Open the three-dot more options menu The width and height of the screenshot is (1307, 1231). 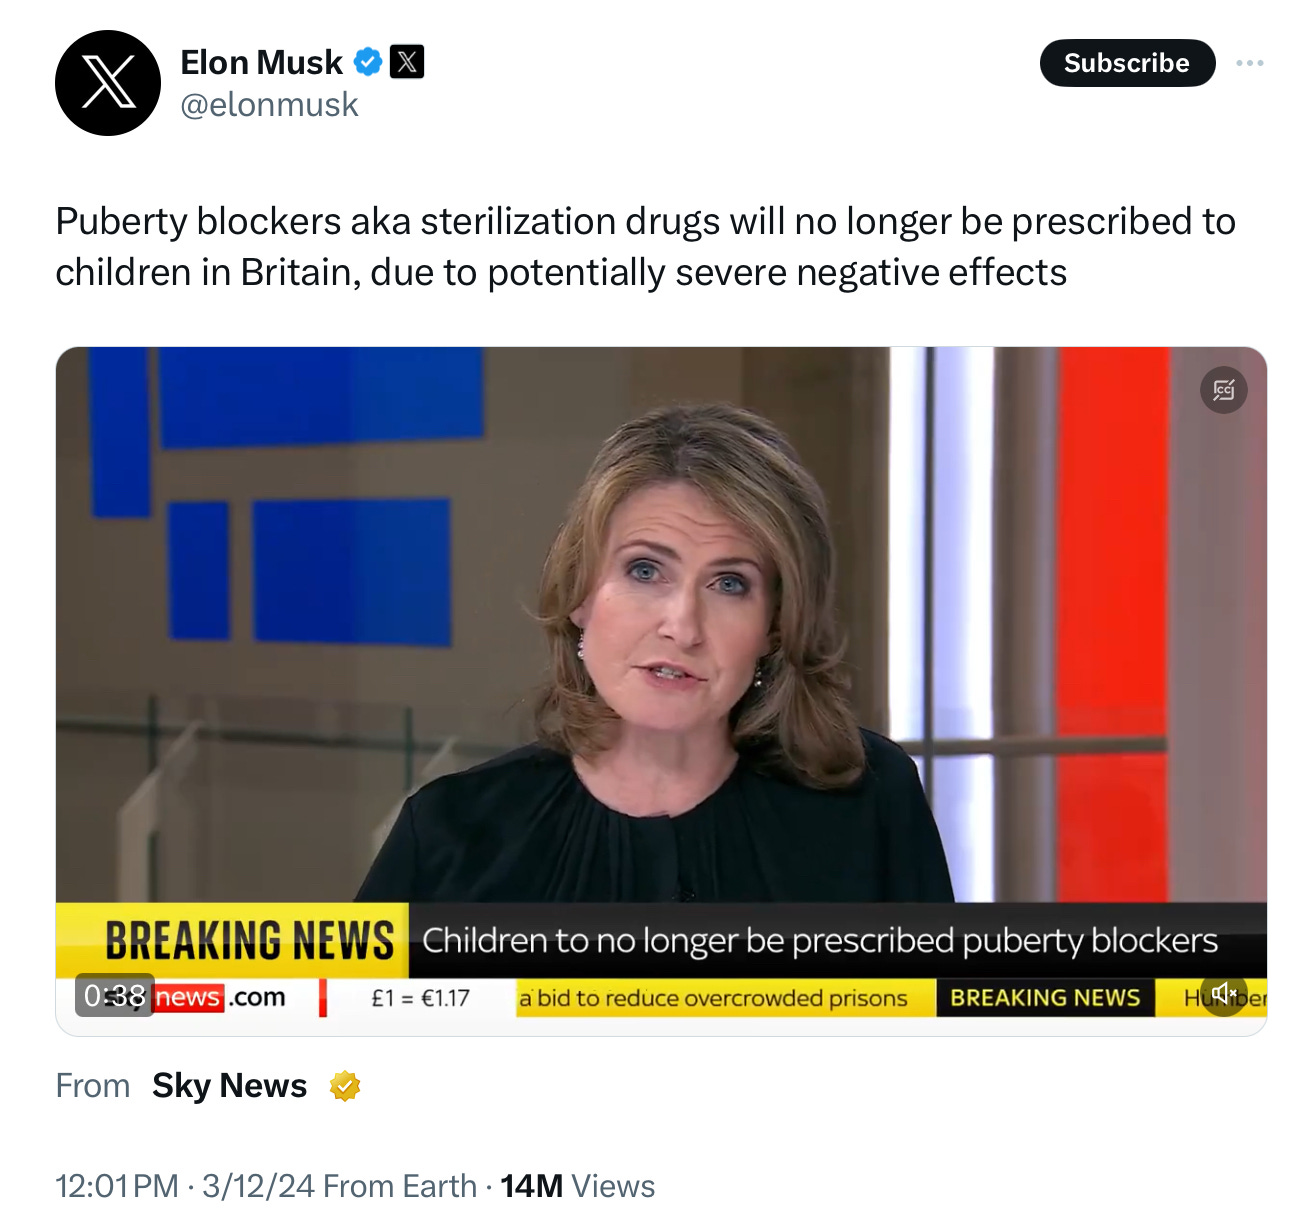1249,63
